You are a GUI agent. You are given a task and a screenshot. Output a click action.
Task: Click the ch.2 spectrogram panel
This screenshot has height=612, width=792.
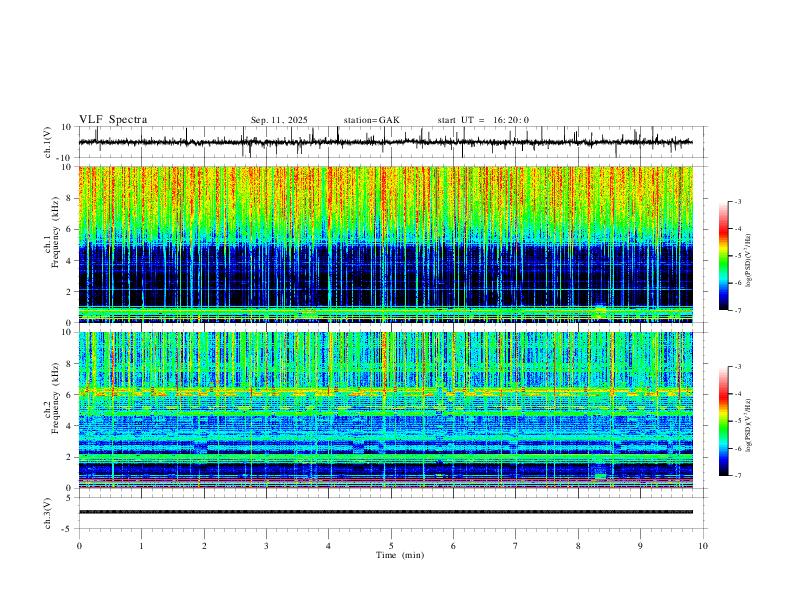(385, 410)
